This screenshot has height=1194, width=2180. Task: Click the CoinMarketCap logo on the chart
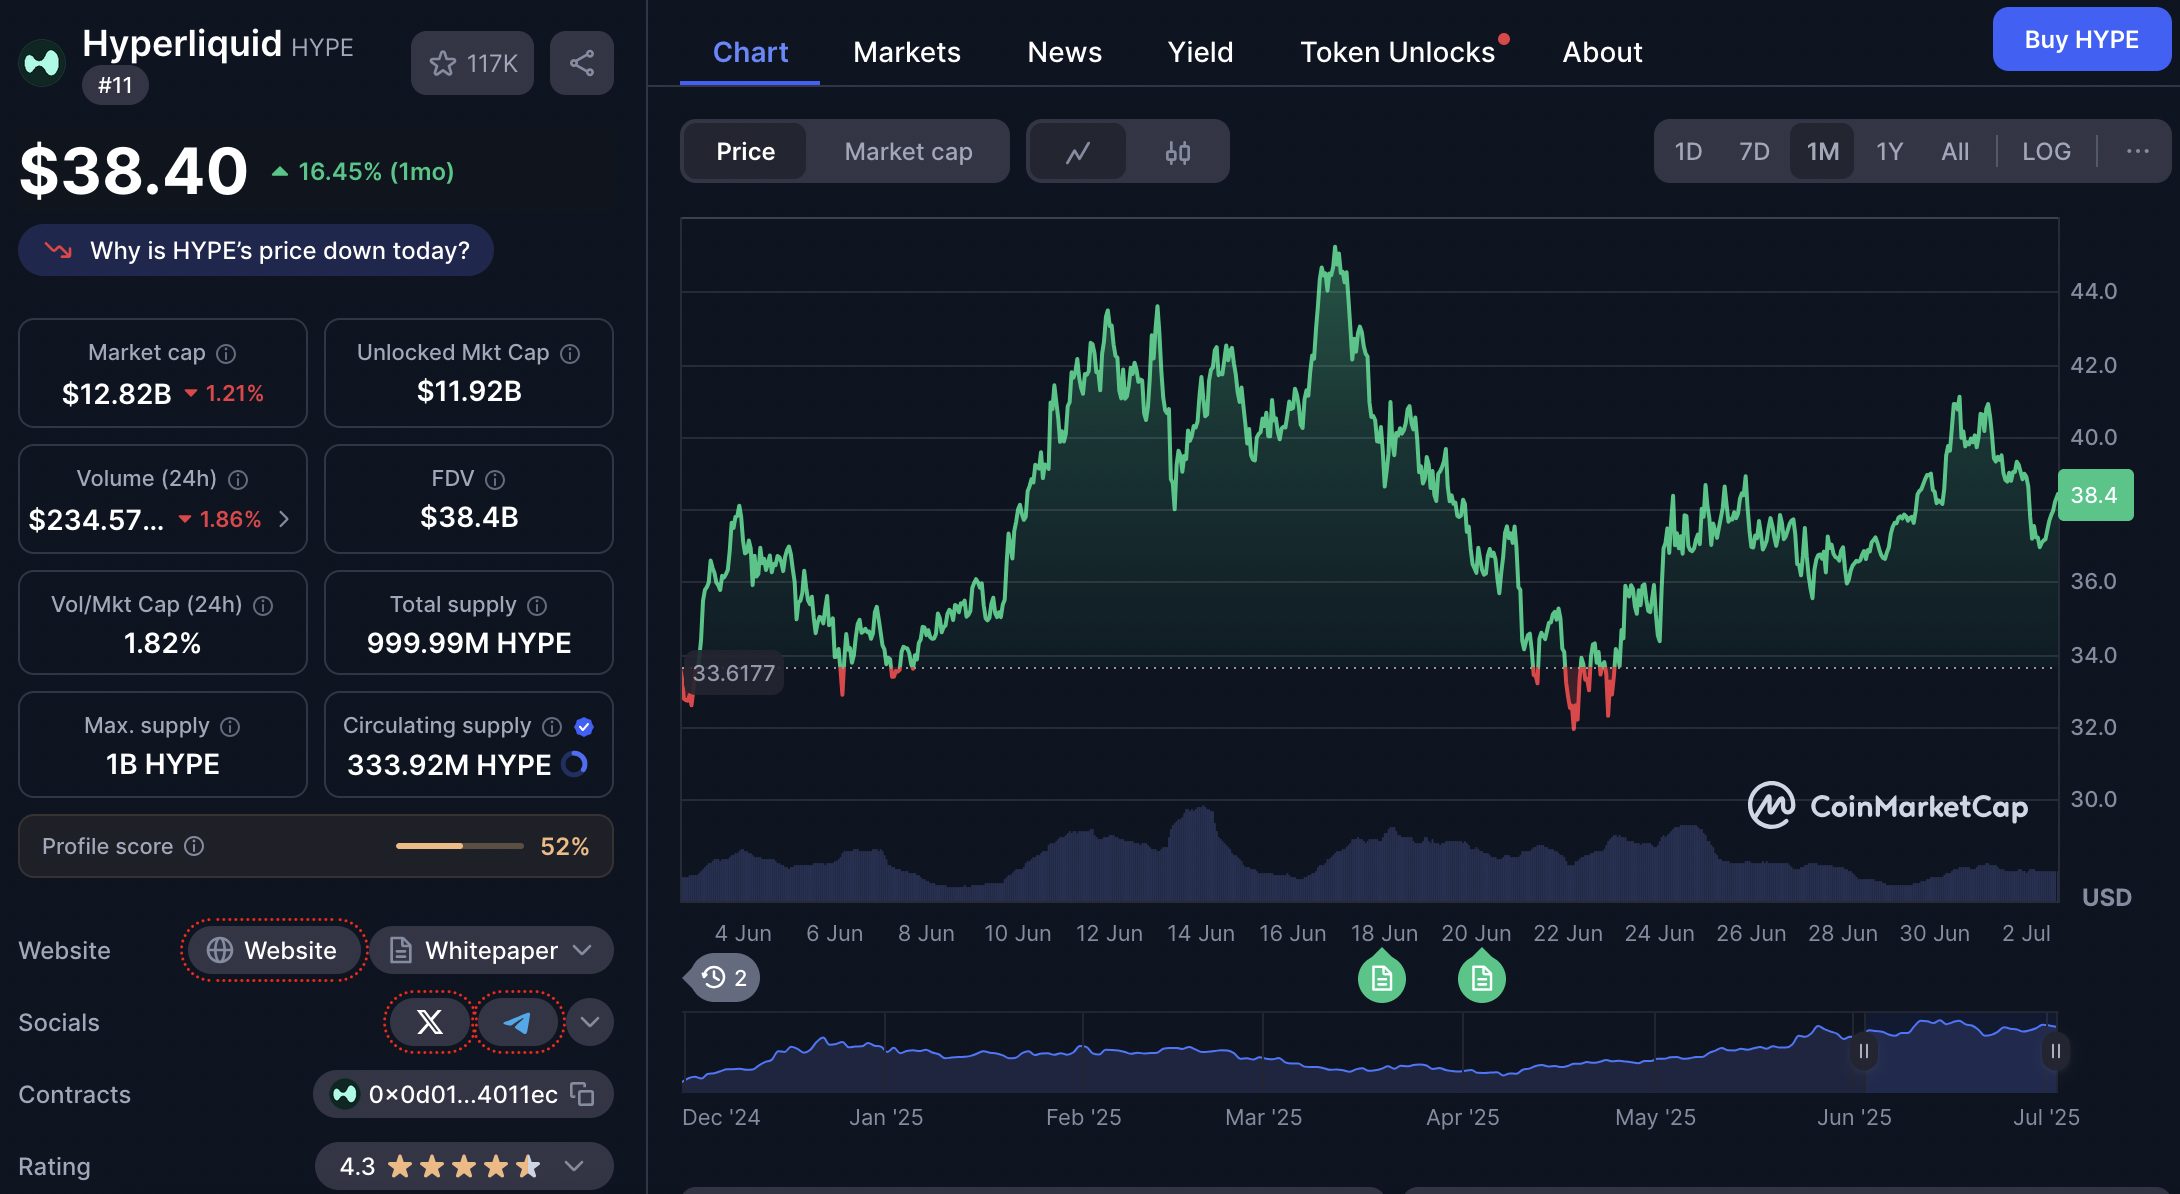1888,805
